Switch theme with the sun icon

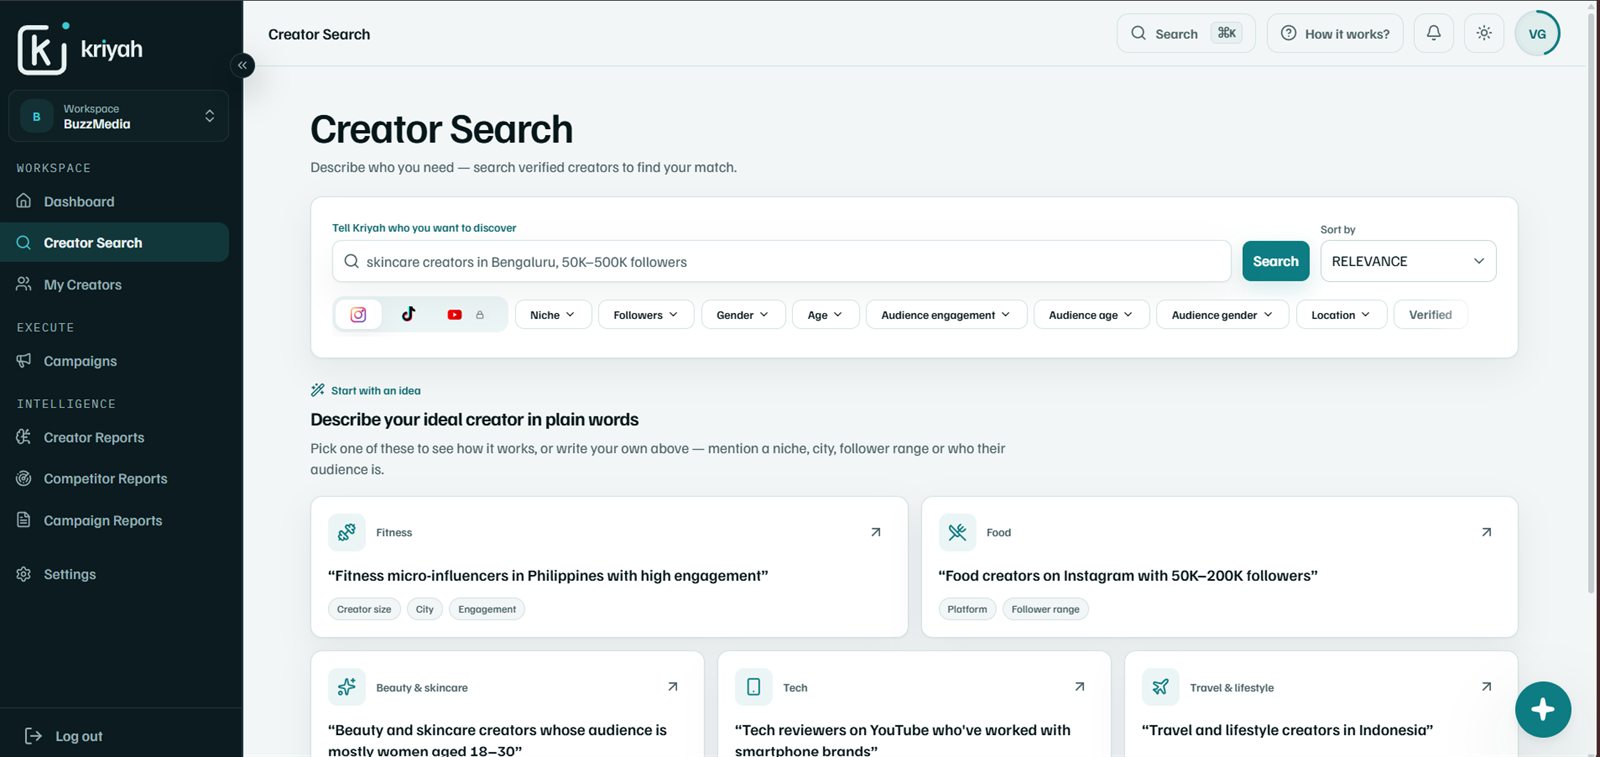pos(1484,33)
